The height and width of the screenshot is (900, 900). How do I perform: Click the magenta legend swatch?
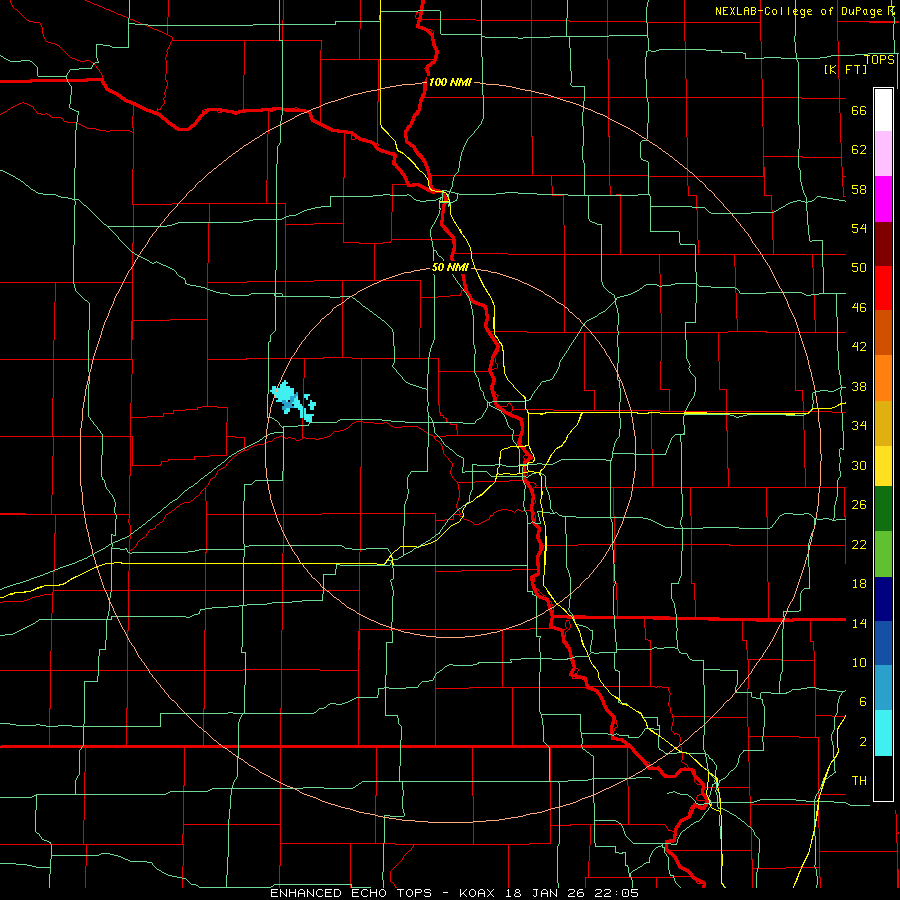pos(883,199)
